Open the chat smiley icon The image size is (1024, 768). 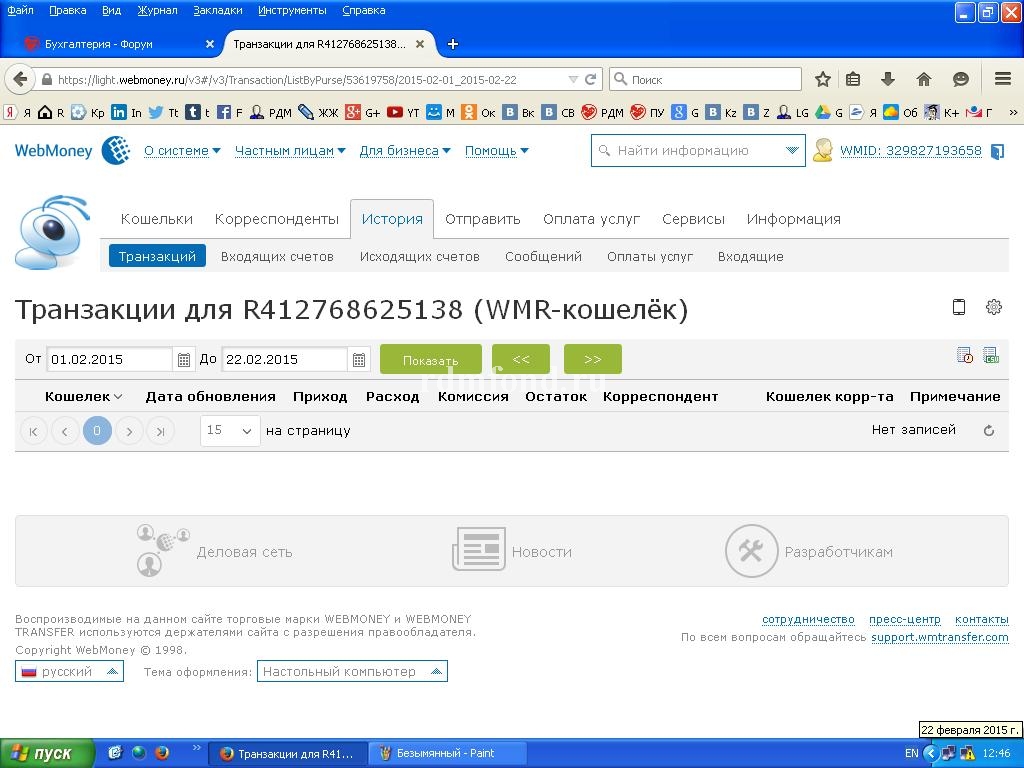click(x=961, y=80)
